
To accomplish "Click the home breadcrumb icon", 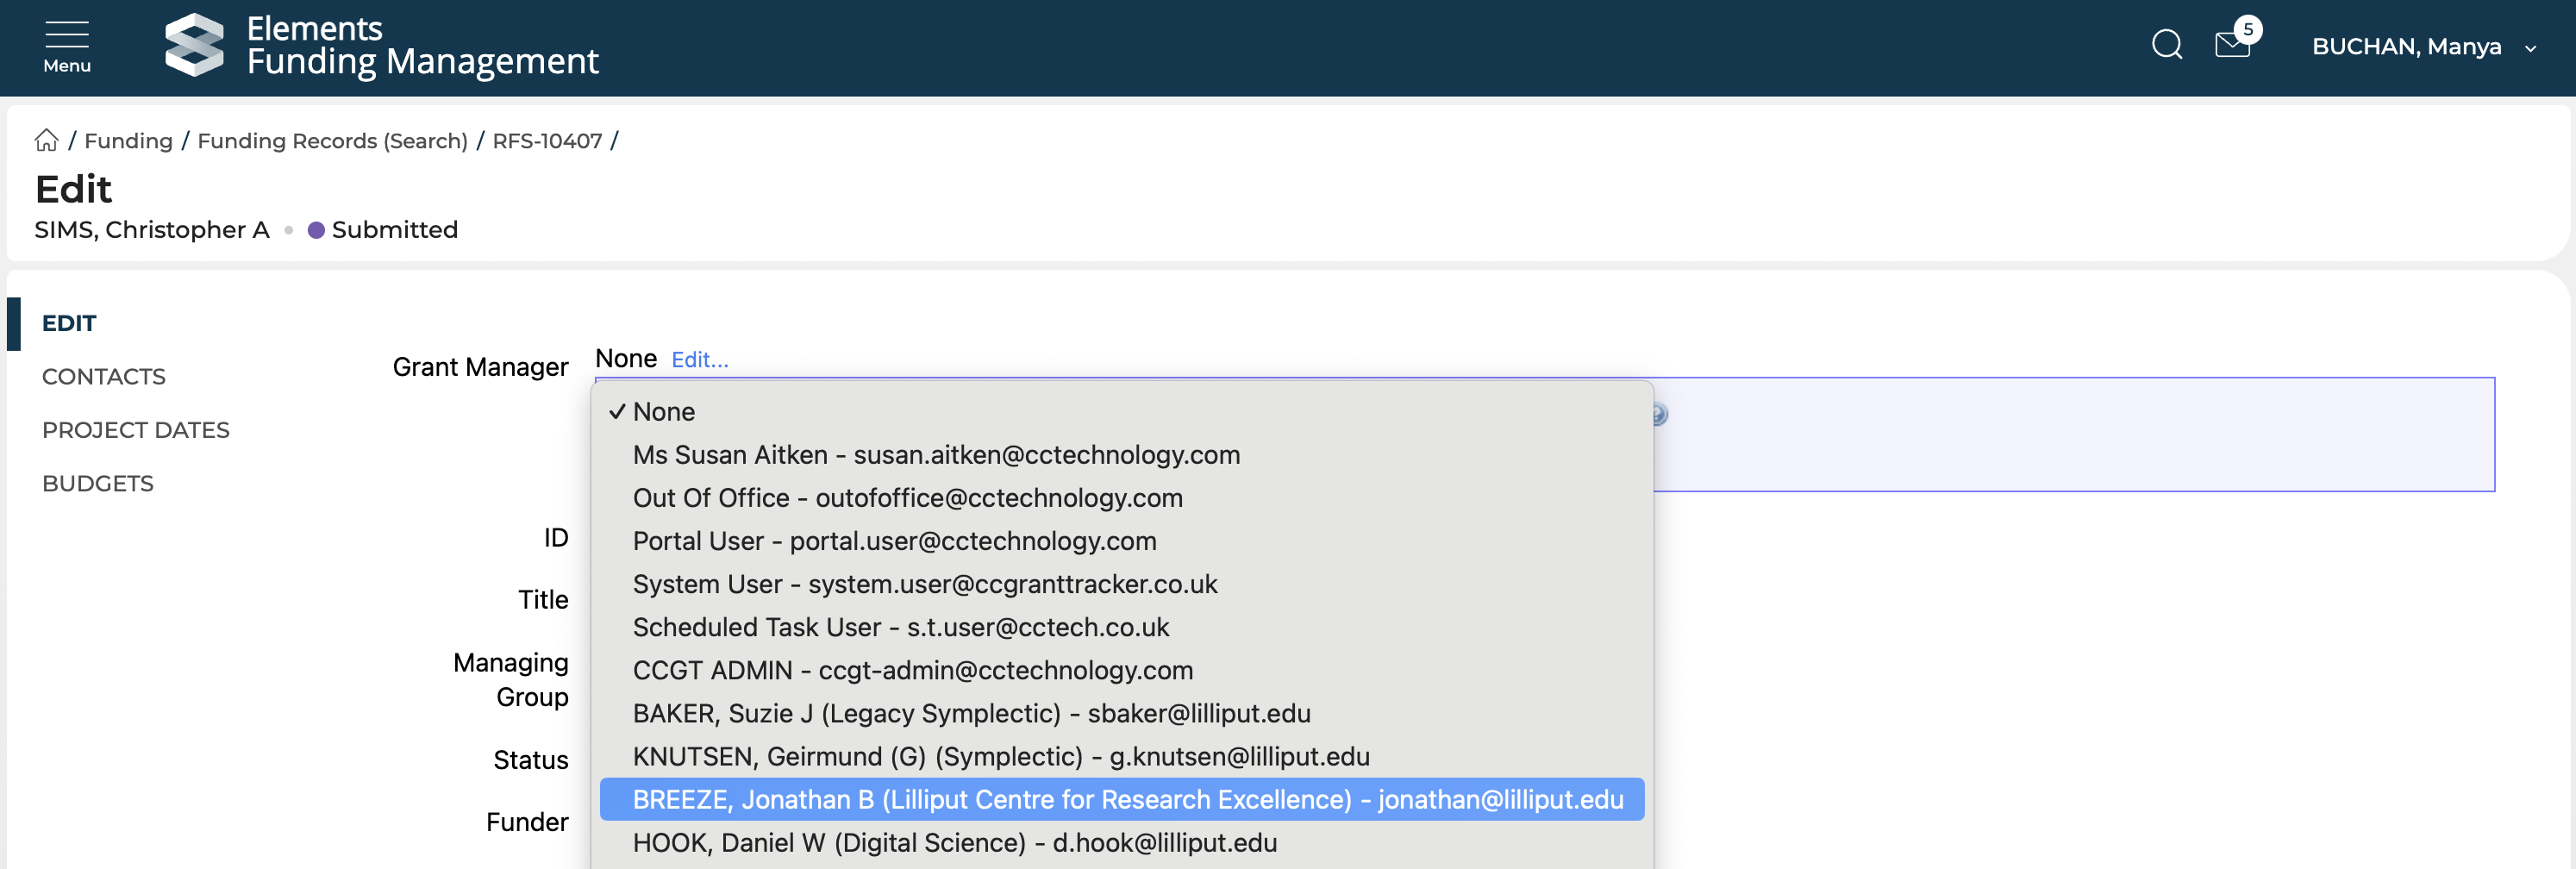I will tap(46, 141).
